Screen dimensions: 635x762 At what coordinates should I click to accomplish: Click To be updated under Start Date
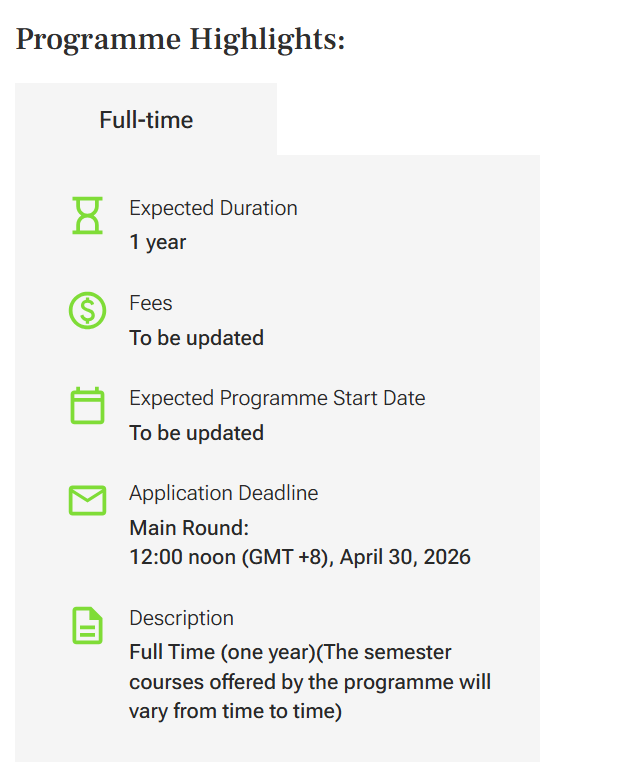(196, 433)
